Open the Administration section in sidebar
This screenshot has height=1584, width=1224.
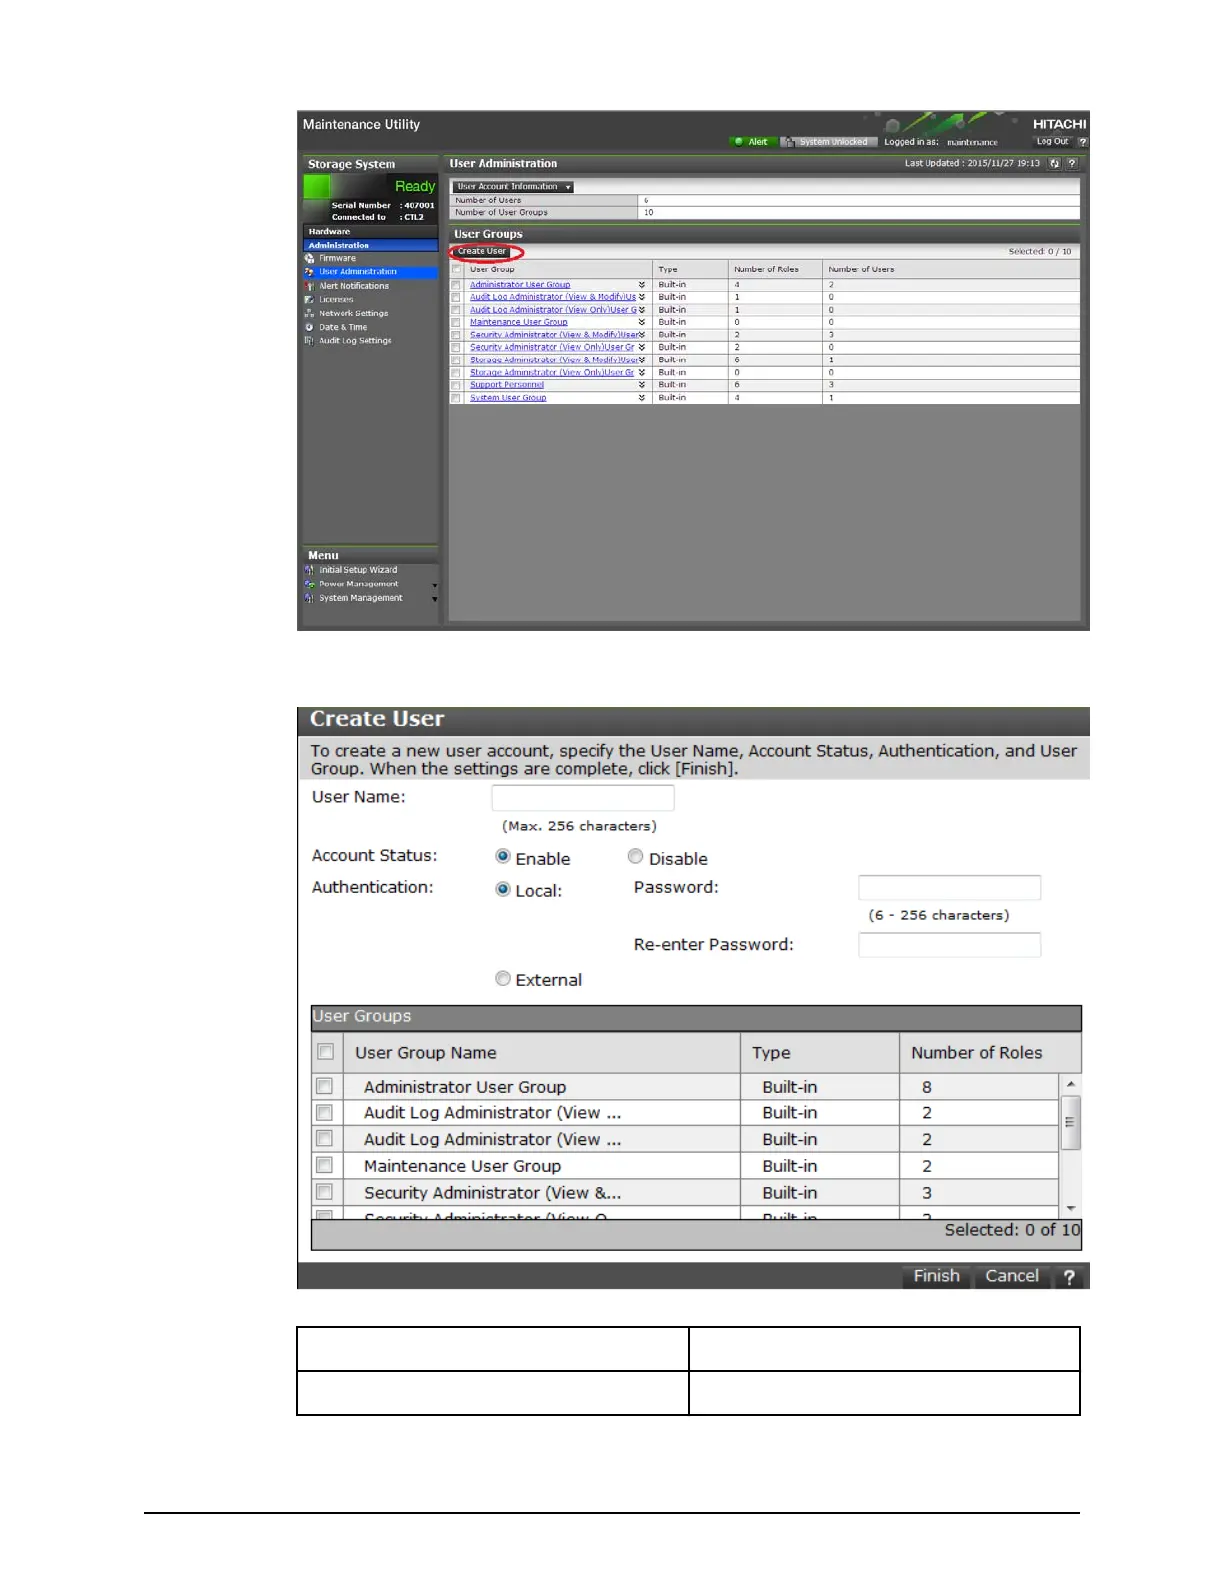coord(370,245)
